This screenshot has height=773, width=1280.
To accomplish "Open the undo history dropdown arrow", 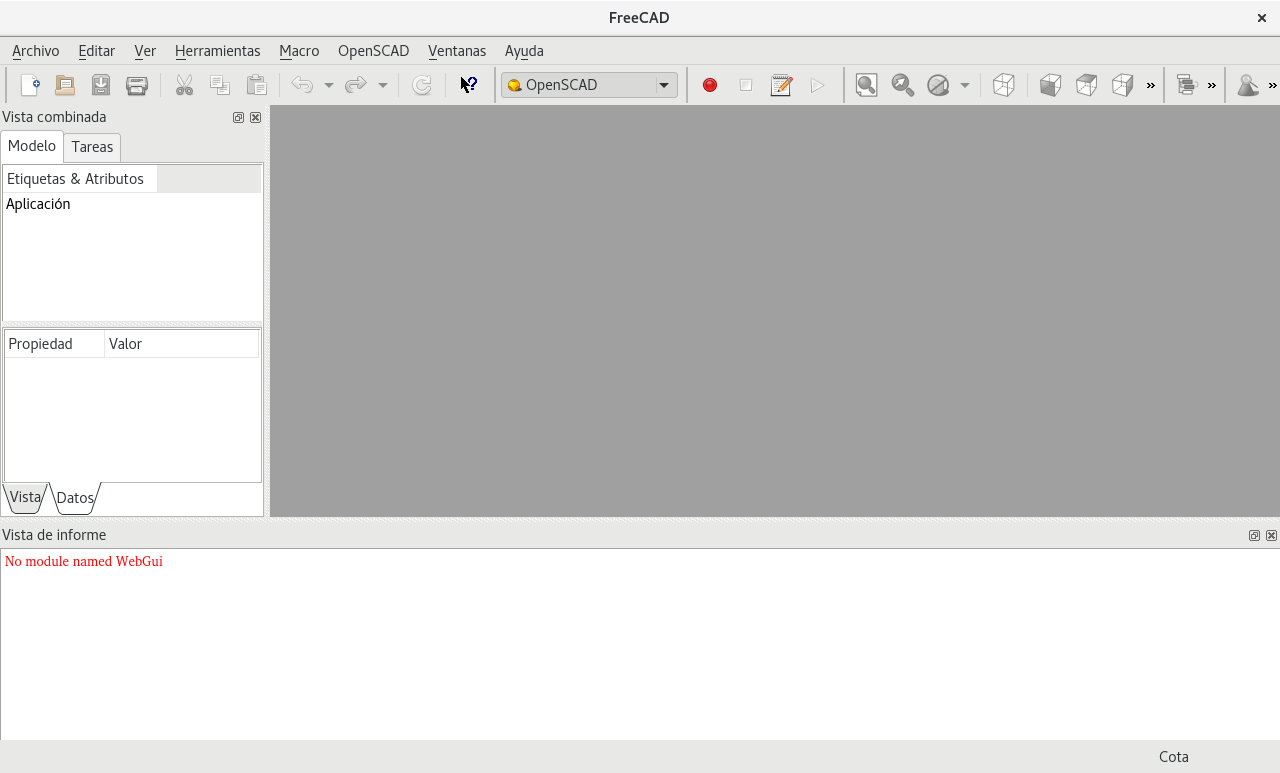I will point(328,85).
